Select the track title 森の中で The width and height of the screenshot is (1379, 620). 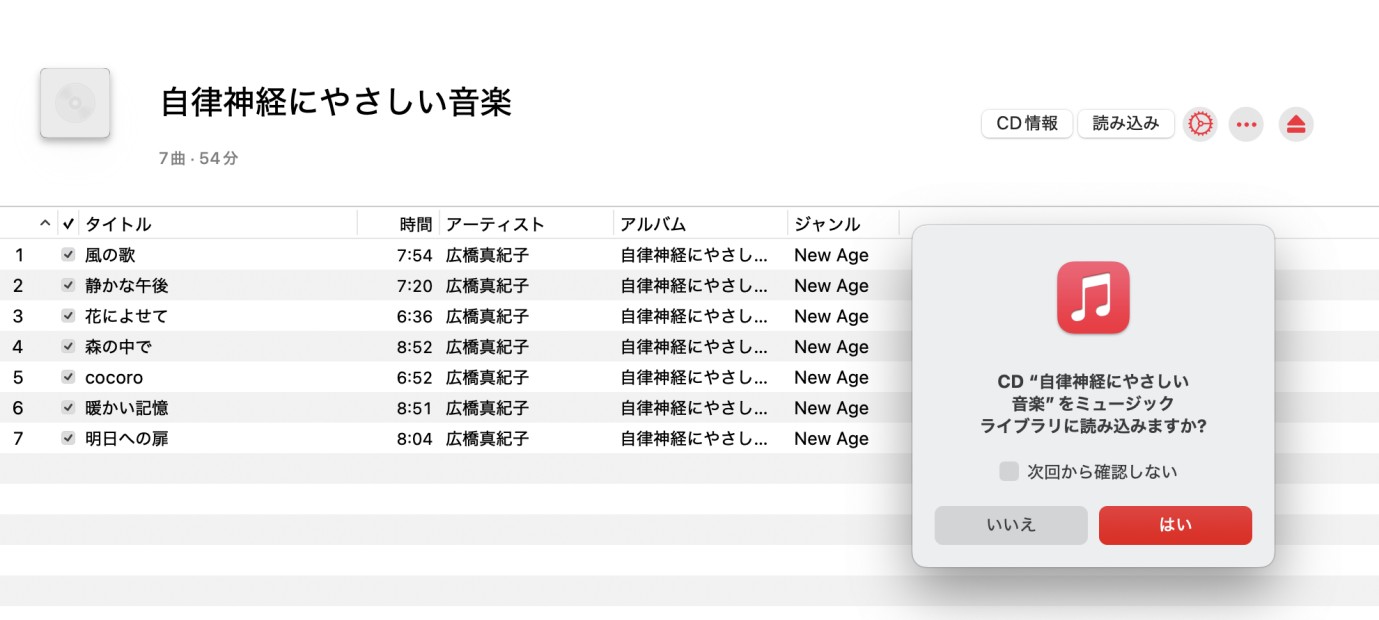pyautogui.click(x=118, y=347)
